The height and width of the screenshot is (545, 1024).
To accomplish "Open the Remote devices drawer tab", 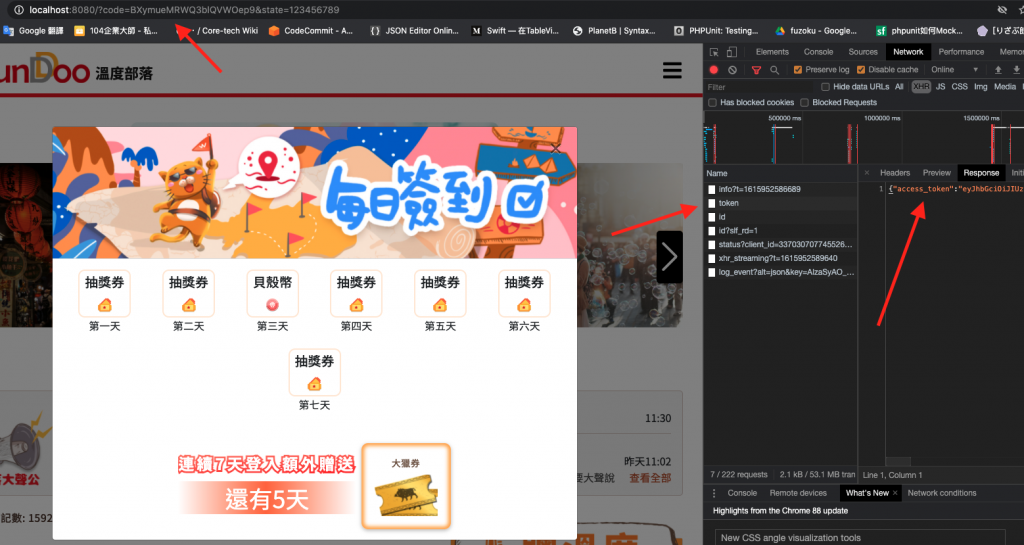I will pyautogui.click(x=798, y=493).
